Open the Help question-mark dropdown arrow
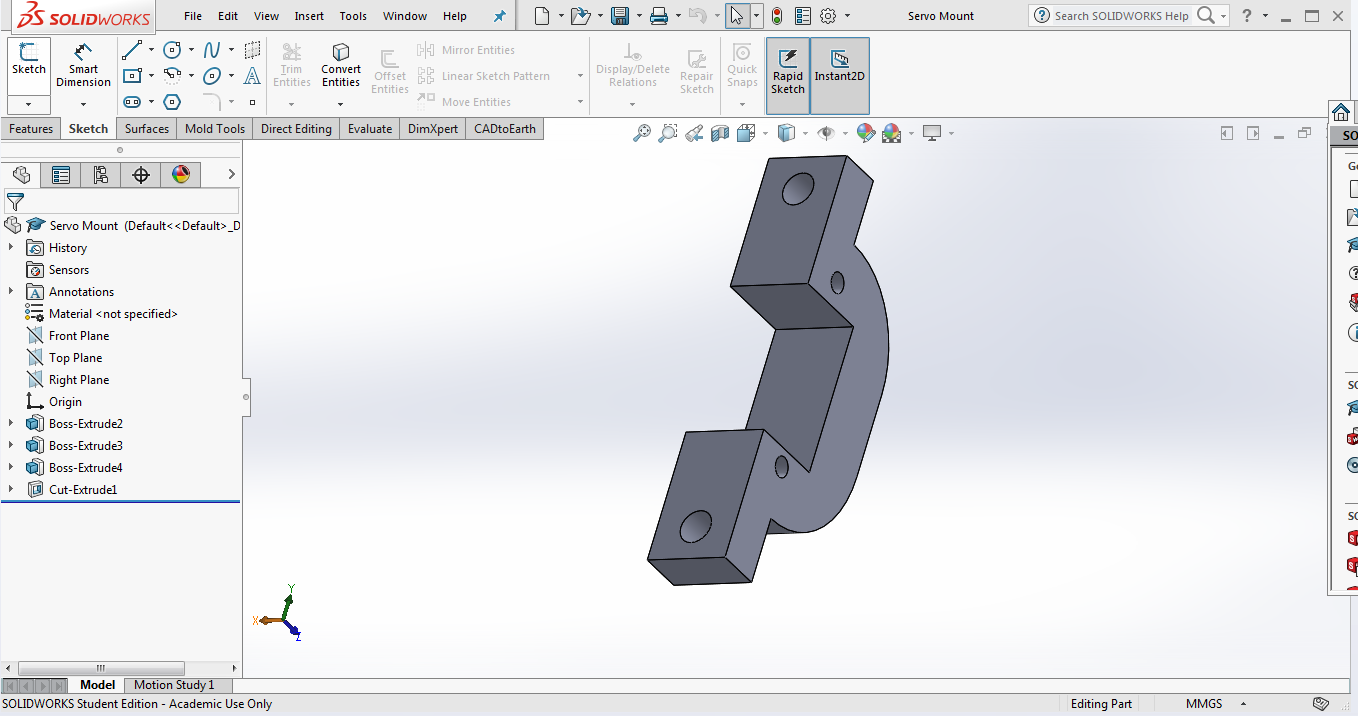The width and height of the screenshot is (1358, 716). click(x=1265, y=16)
